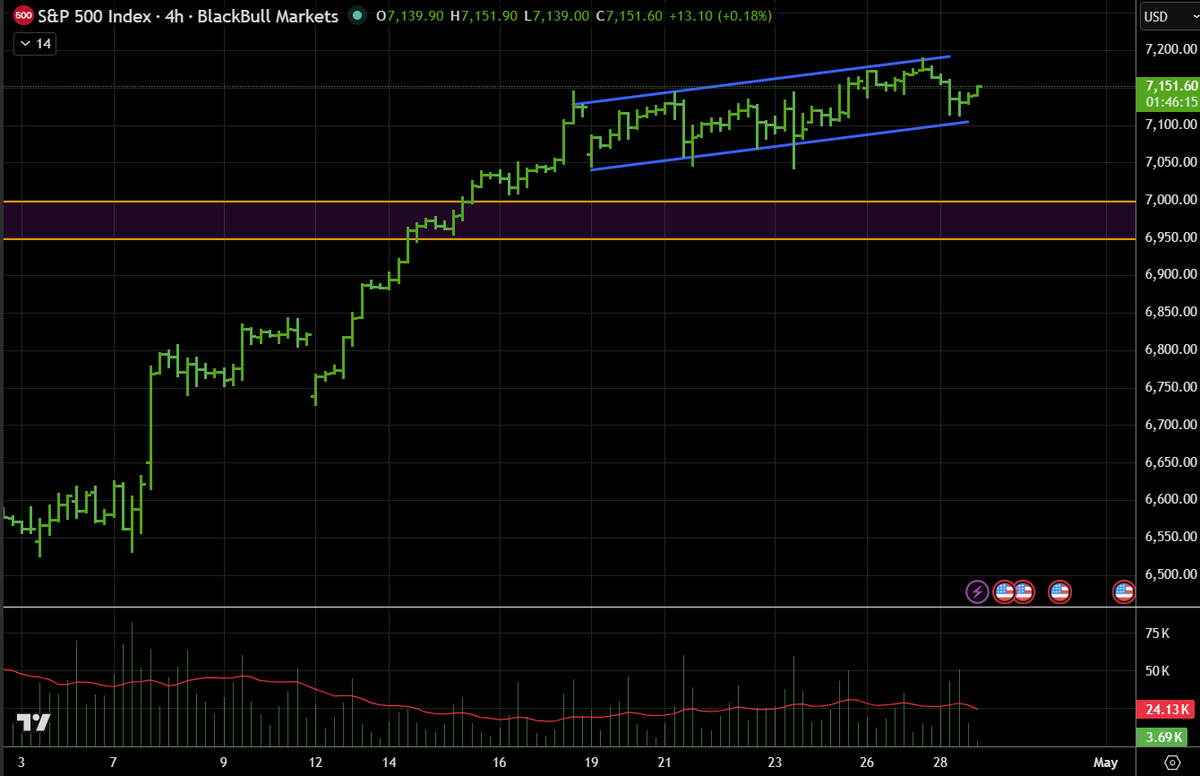1200x776 pixels.
Task: Select the lower blue channel trend line
Action: point(780,146)
